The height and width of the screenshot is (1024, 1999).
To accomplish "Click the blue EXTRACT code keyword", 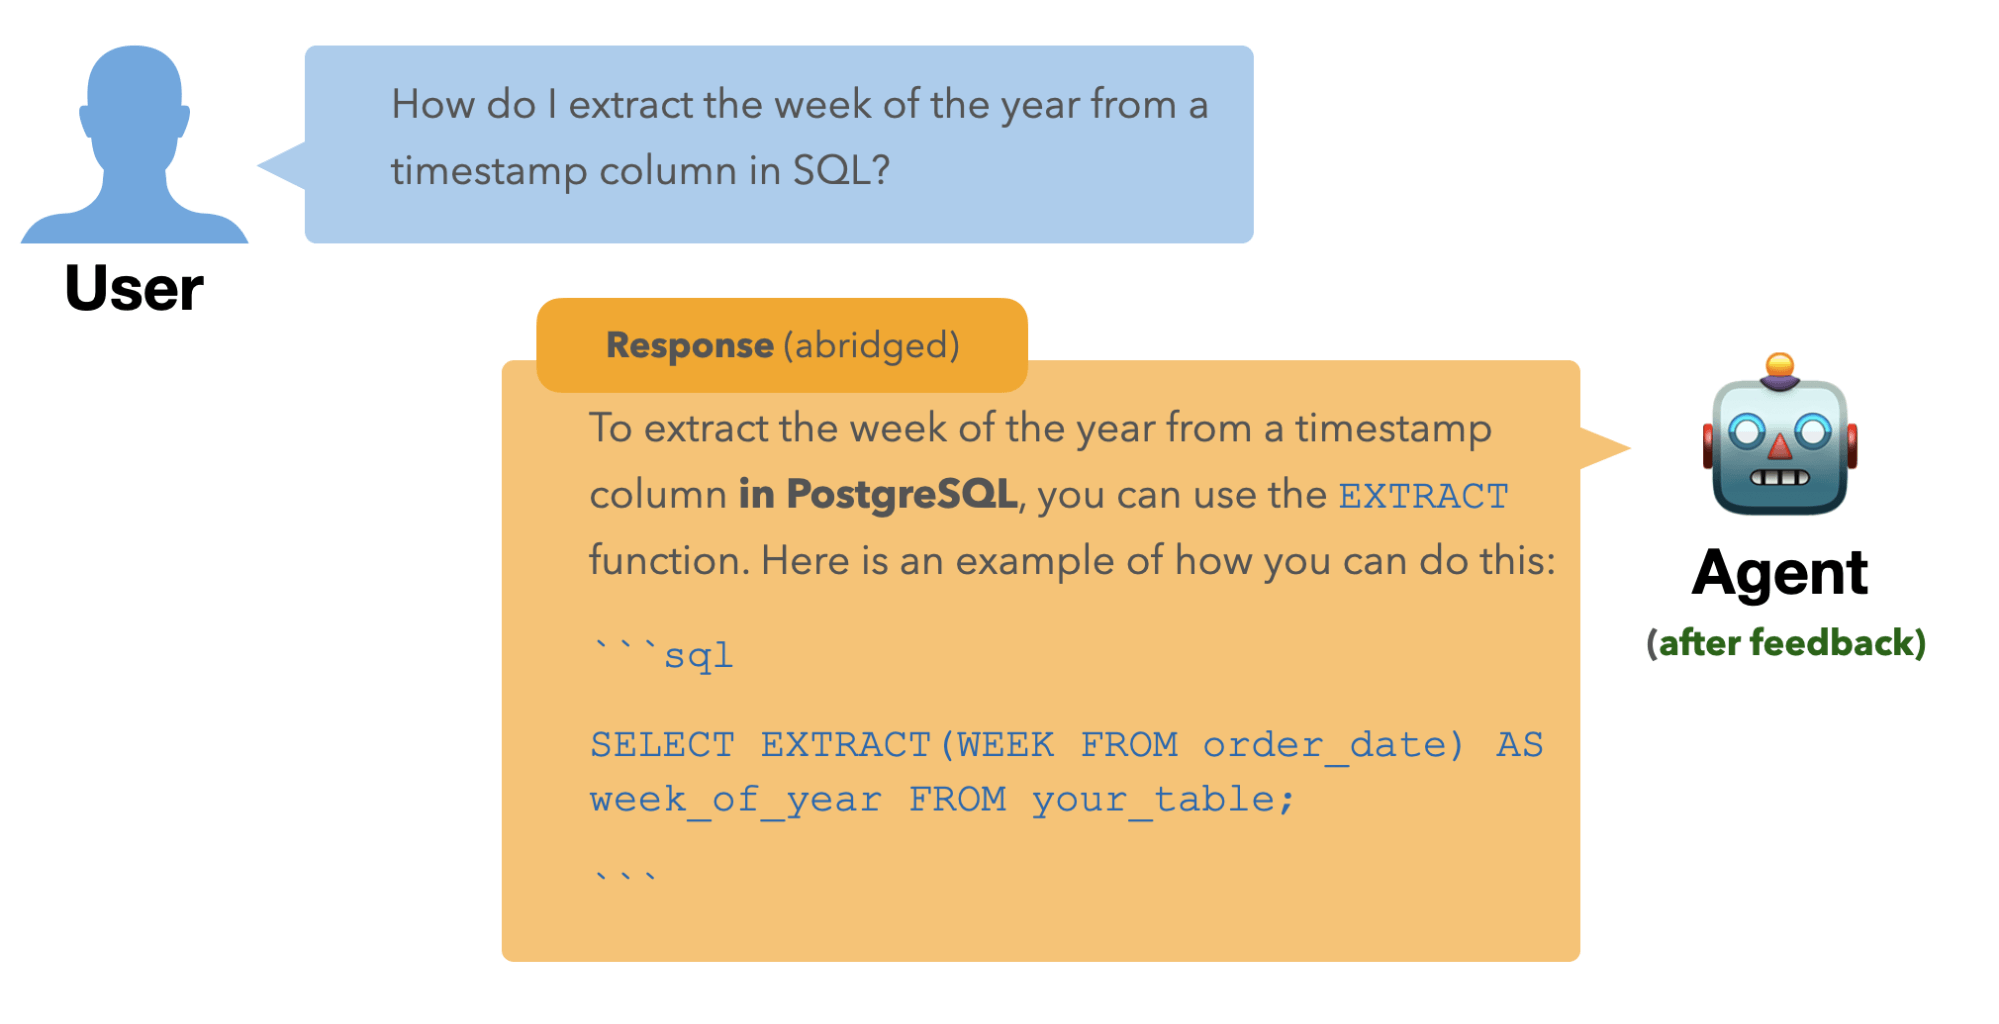I will pyautogui.click(x=1423, y=496).
